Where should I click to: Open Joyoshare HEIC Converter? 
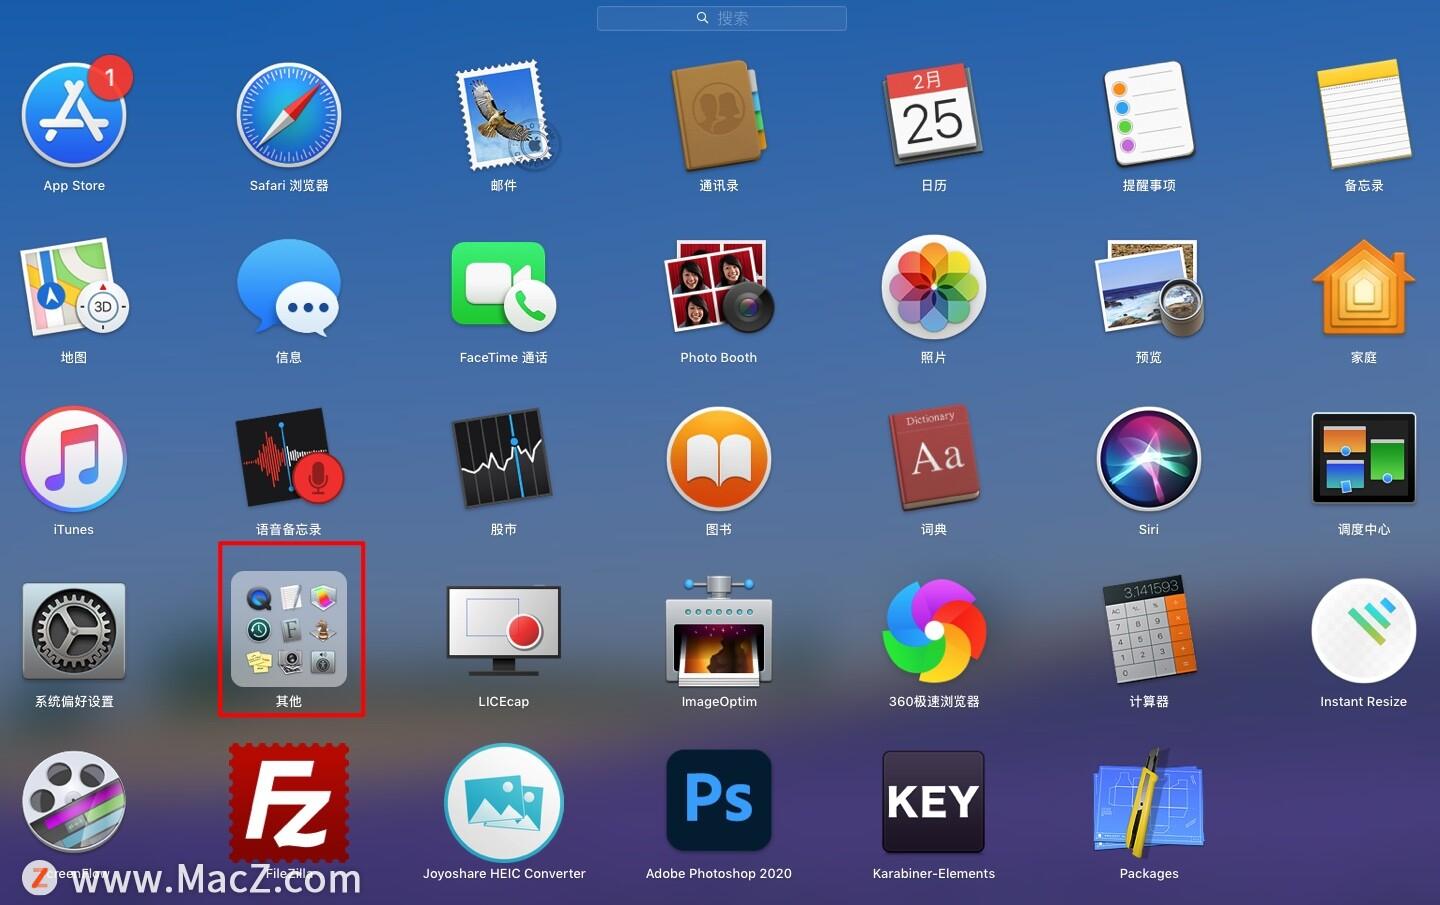point(504,803)
